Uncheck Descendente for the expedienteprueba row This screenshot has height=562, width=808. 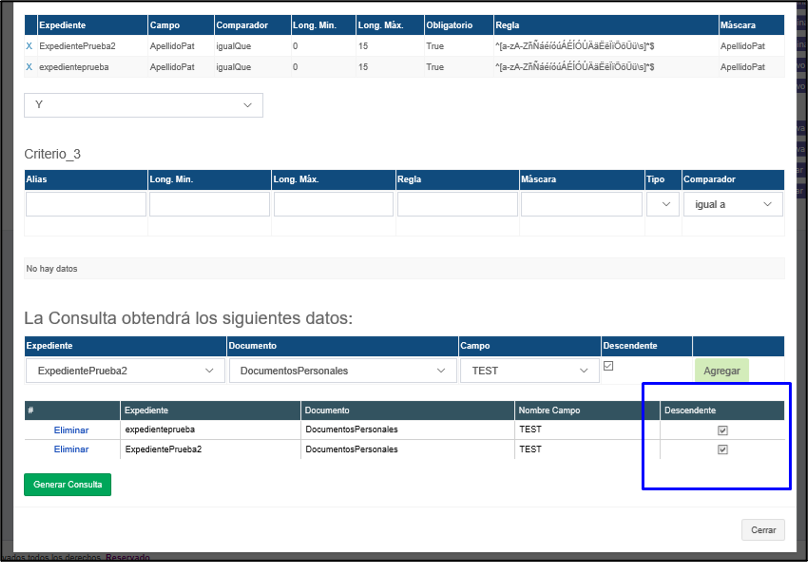[723, 430]
